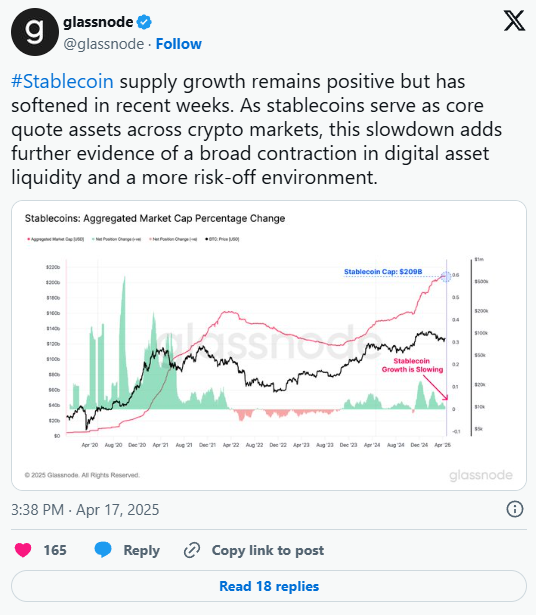This screenshot has height=615, width=536.
Task: Open the Apr 17, 2025 timestamp
Action: (85, 509)
